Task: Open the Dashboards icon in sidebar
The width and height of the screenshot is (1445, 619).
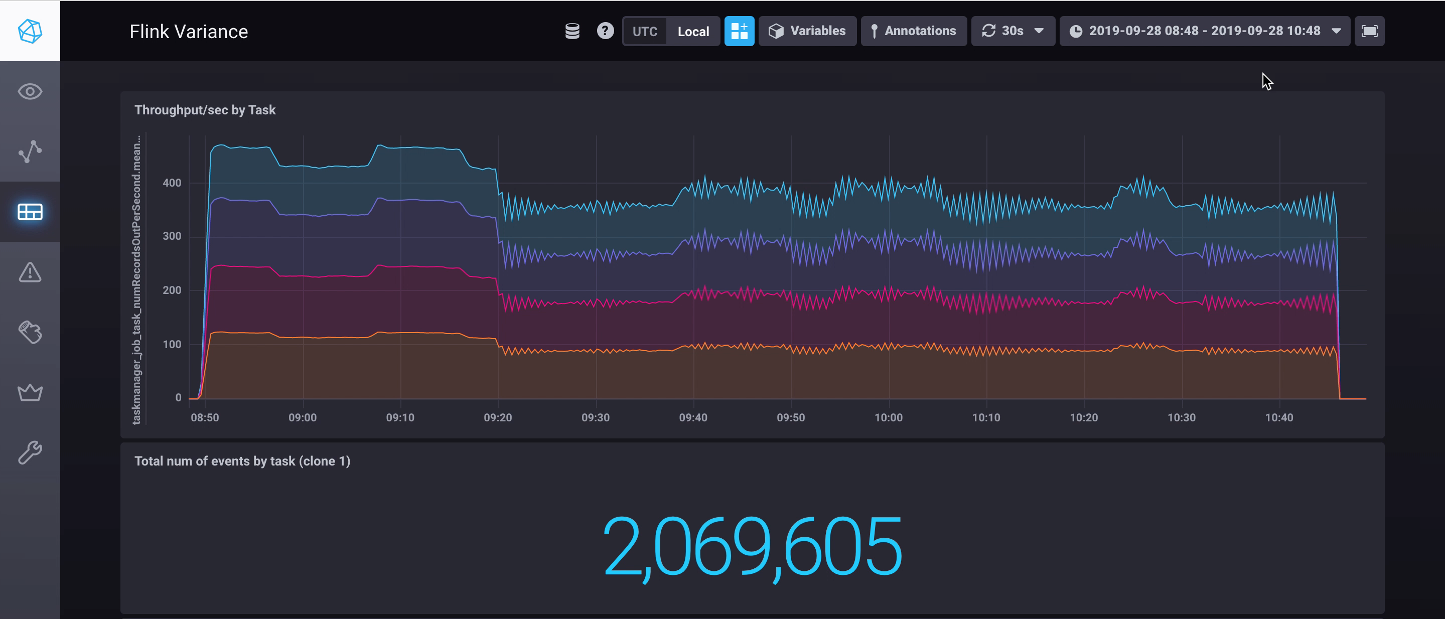Action: tap(30, 212)
